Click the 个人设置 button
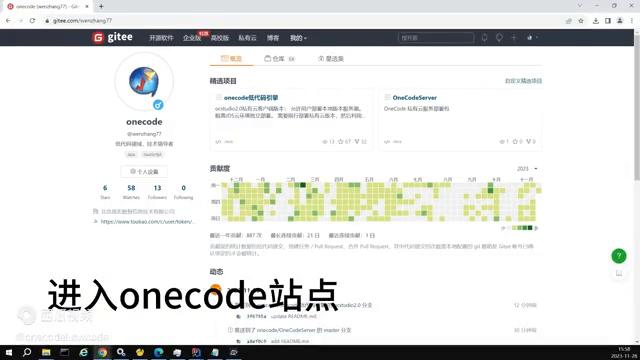640x360 pixels. [144, 172]
